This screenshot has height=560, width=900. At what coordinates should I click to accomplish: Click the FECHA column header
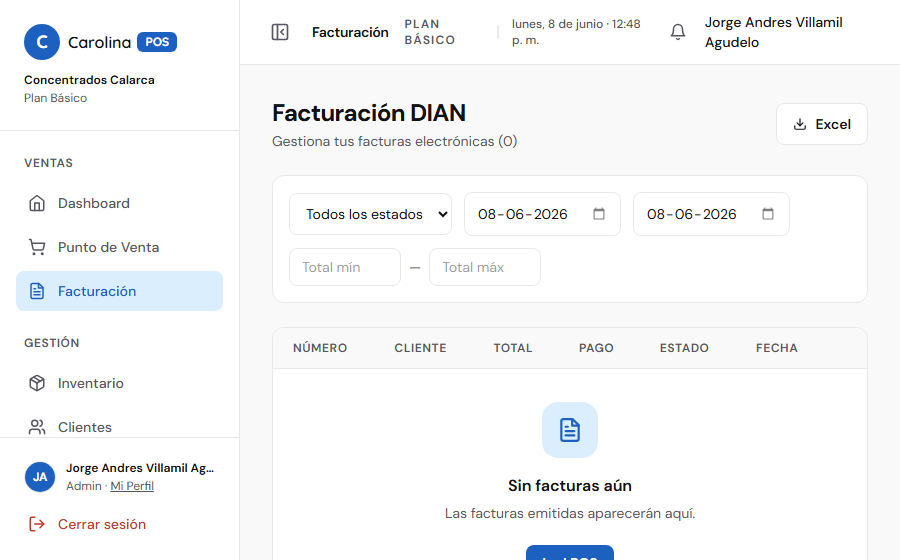pyautogui.click(x=777, y=348)
